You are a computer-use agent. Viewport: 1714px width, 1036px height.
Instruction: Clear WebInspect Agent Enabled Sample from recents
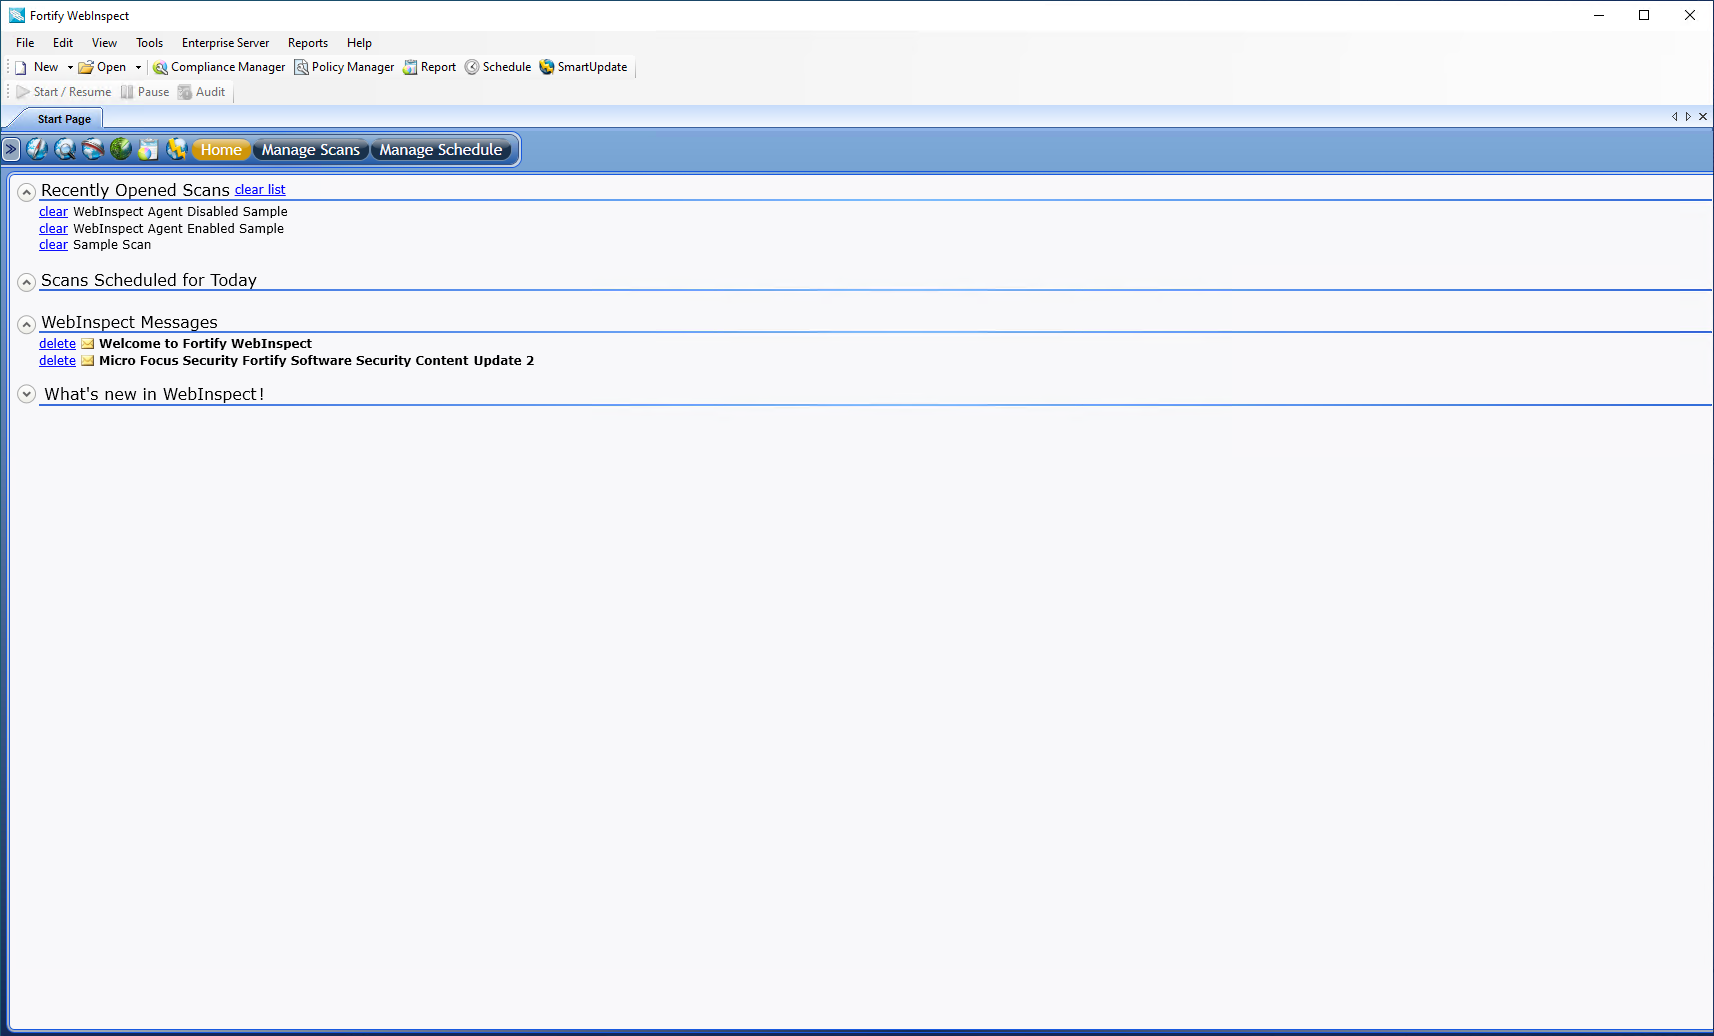[53, 229]
